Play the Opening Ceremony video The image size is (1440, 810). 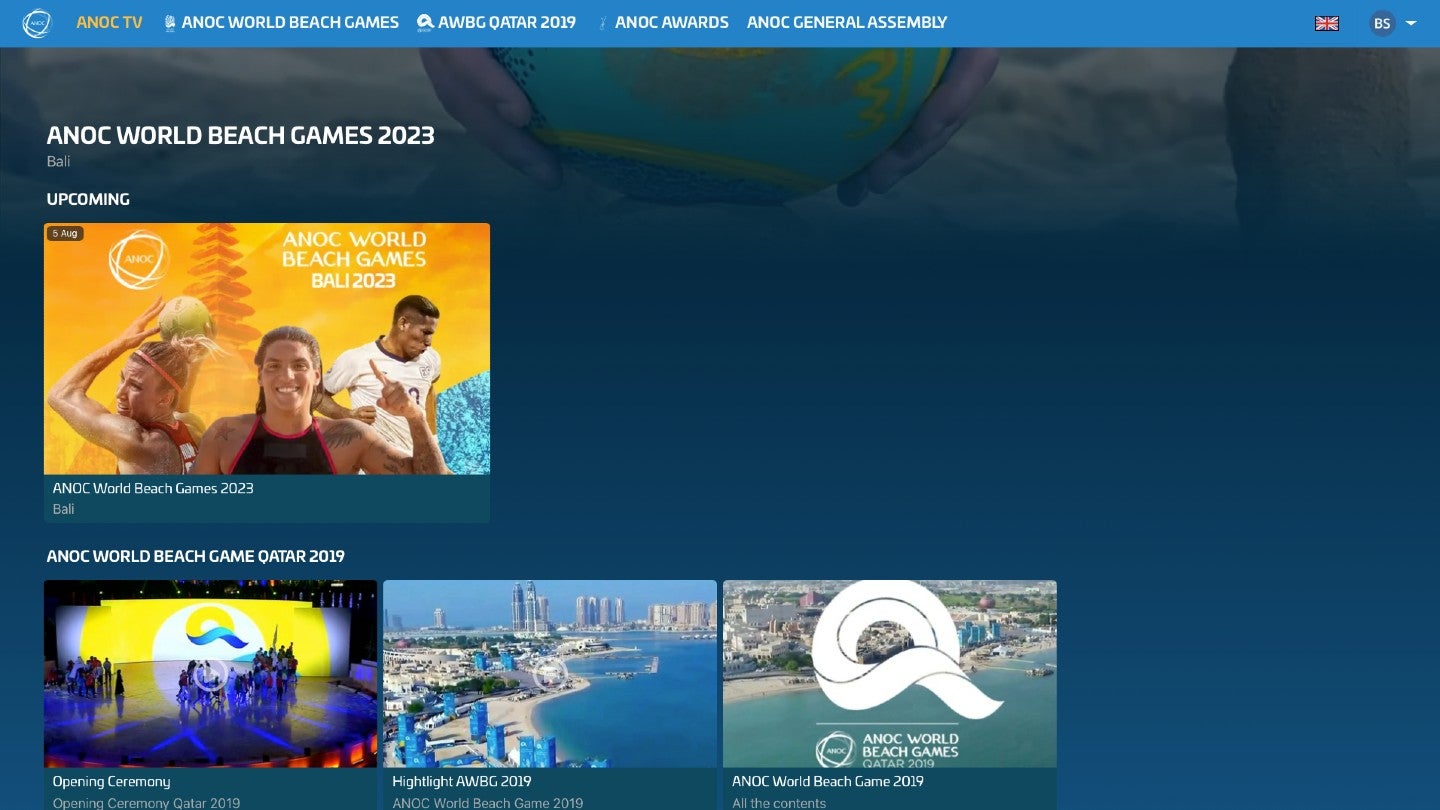point(210,674)
